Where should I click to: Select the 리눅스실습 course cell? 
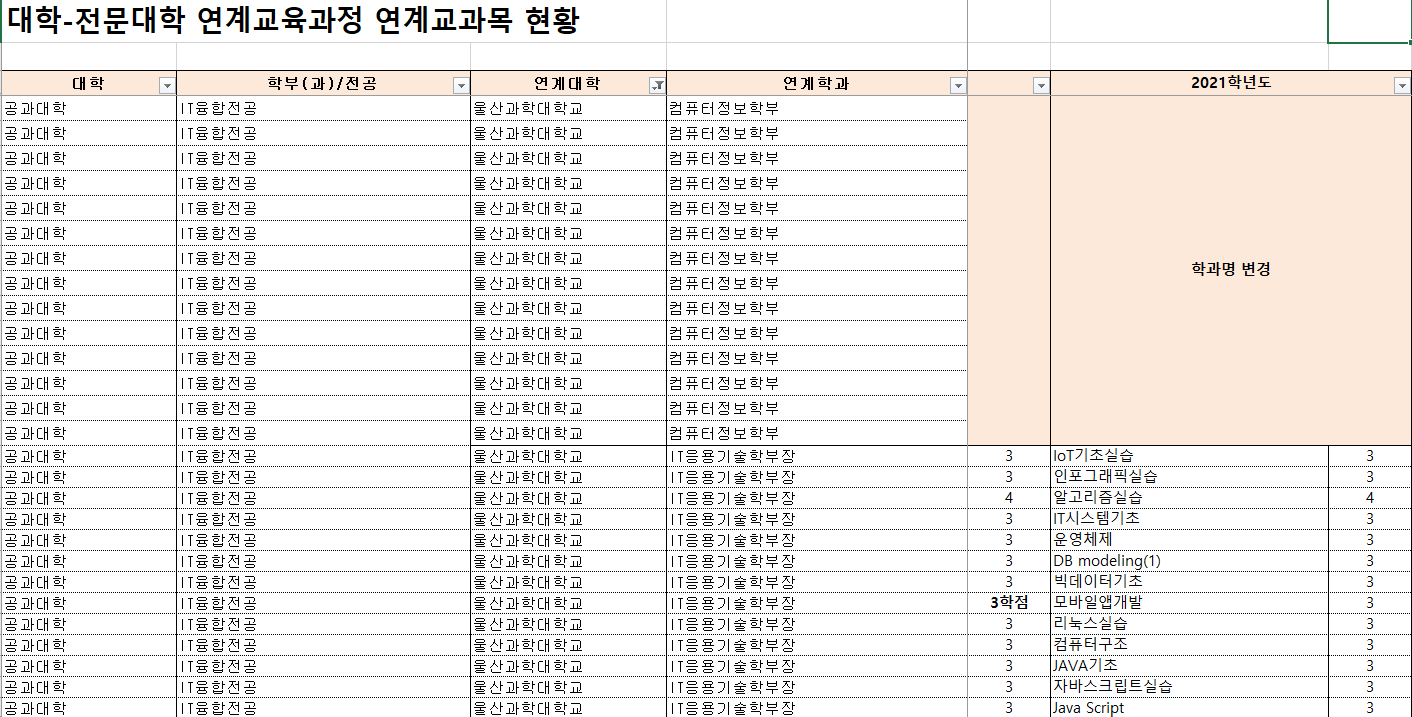(x=1189, y=624)
